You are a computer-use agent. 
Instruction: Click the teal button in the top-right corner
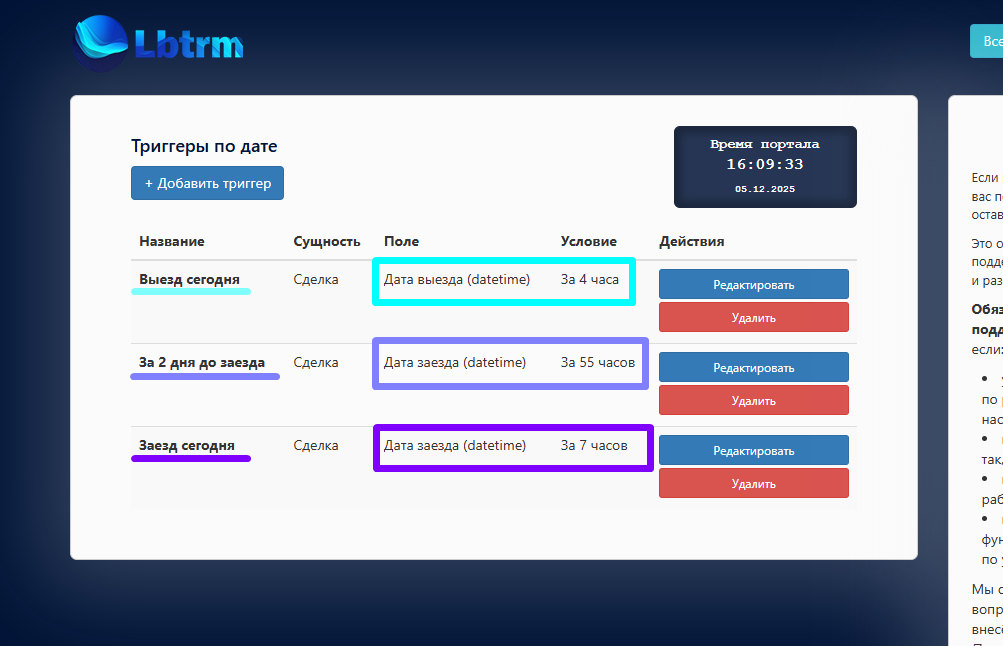988,41
